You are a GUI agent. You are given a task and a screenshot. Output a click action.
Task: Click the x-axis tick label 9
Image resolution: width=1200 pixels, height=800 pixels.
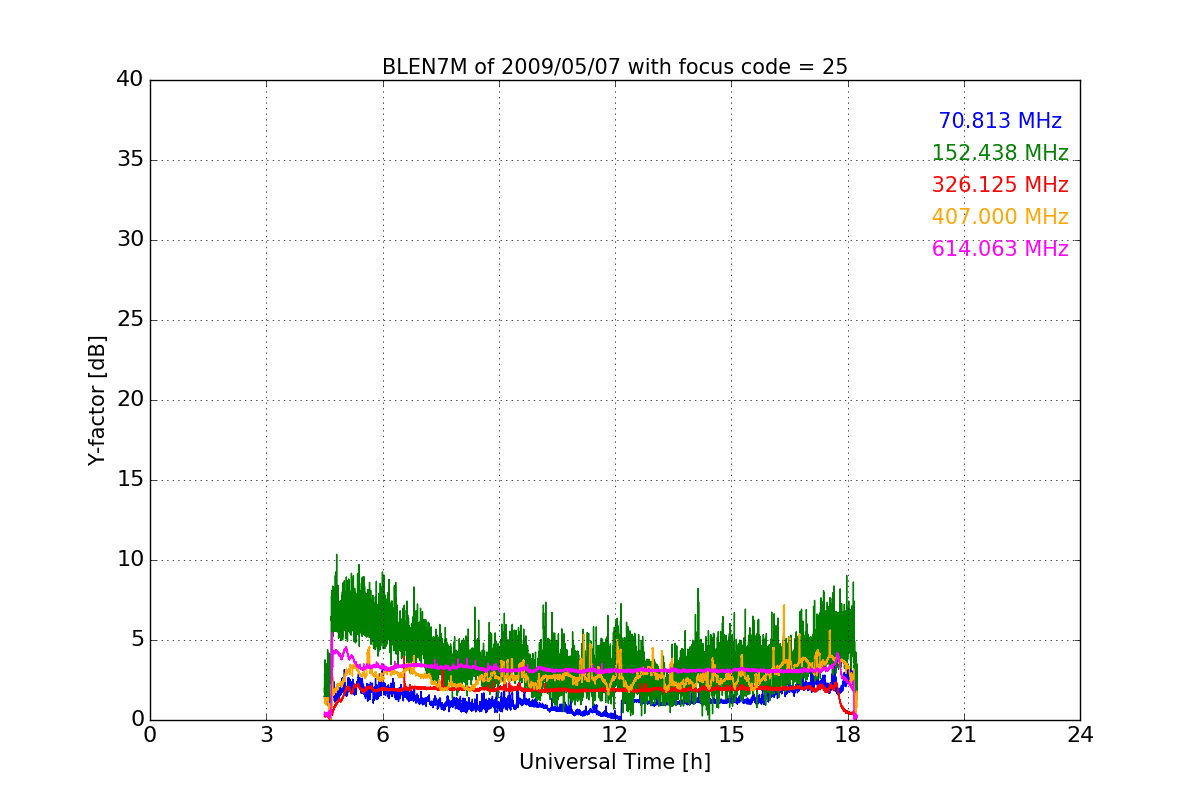click(x=499, y=735)
